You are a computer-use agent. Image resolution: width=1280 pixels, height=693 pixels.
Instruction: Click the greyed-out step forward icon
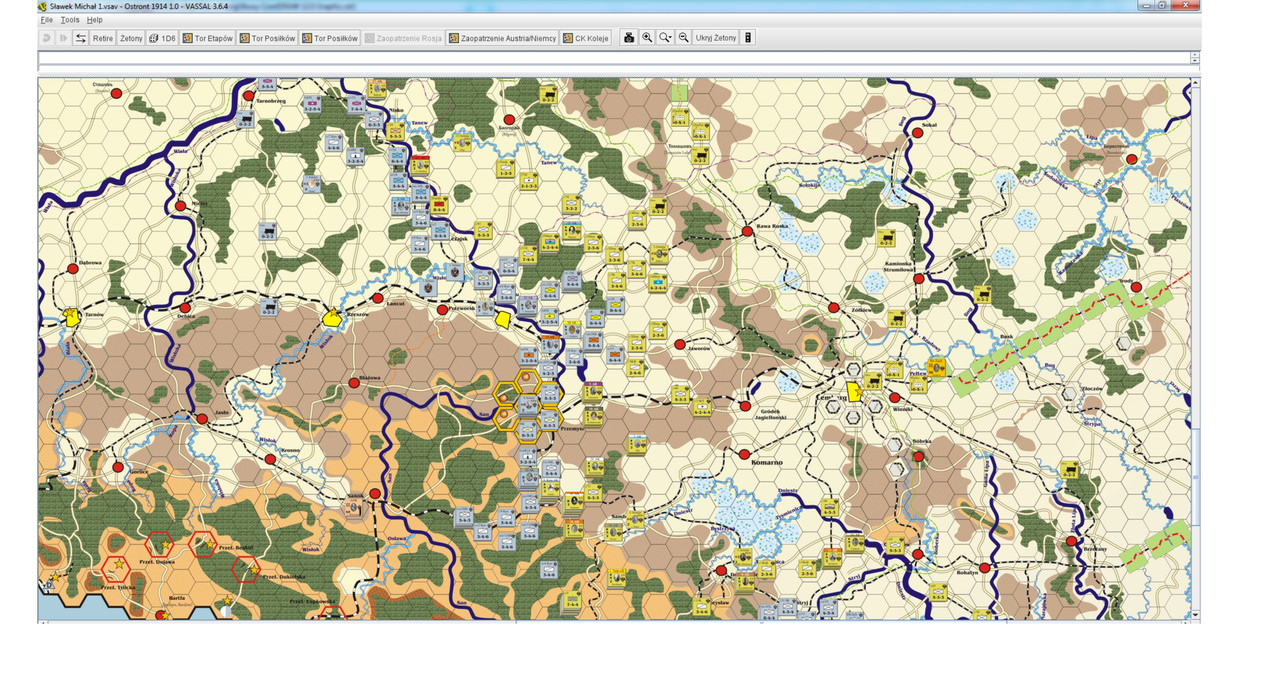tap(62, 38)
